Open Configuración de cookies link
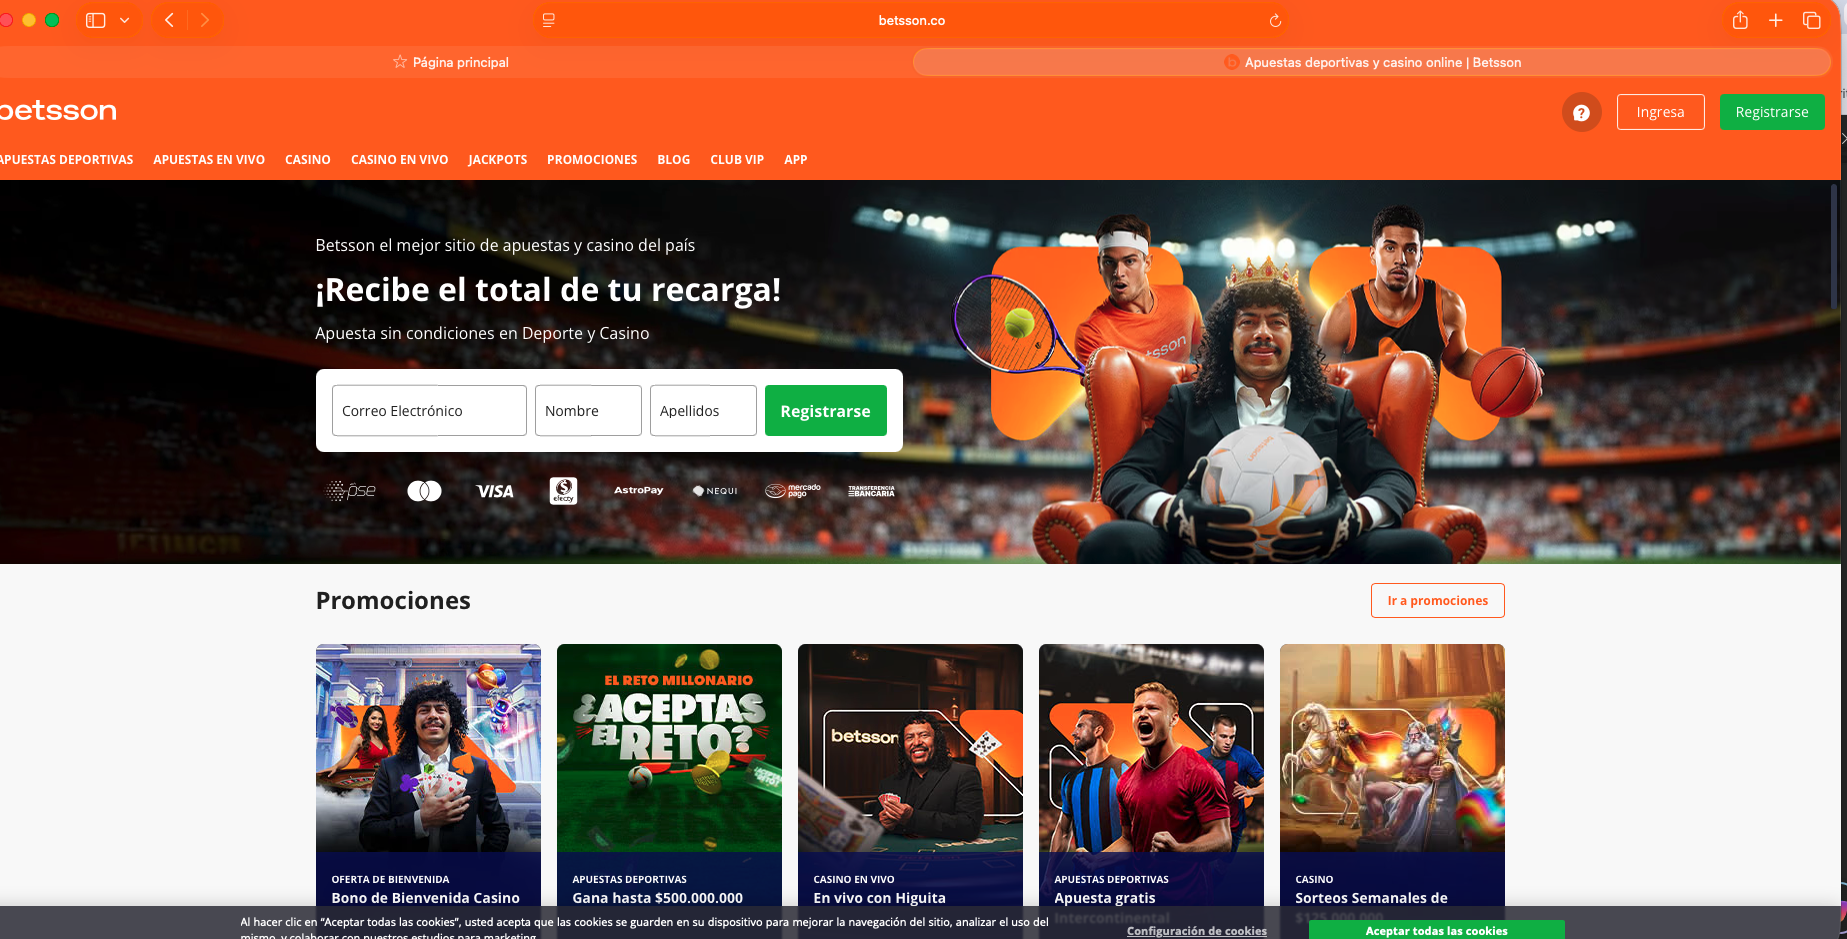Viewport: 1847px width, 939px height. (1197, 931)
